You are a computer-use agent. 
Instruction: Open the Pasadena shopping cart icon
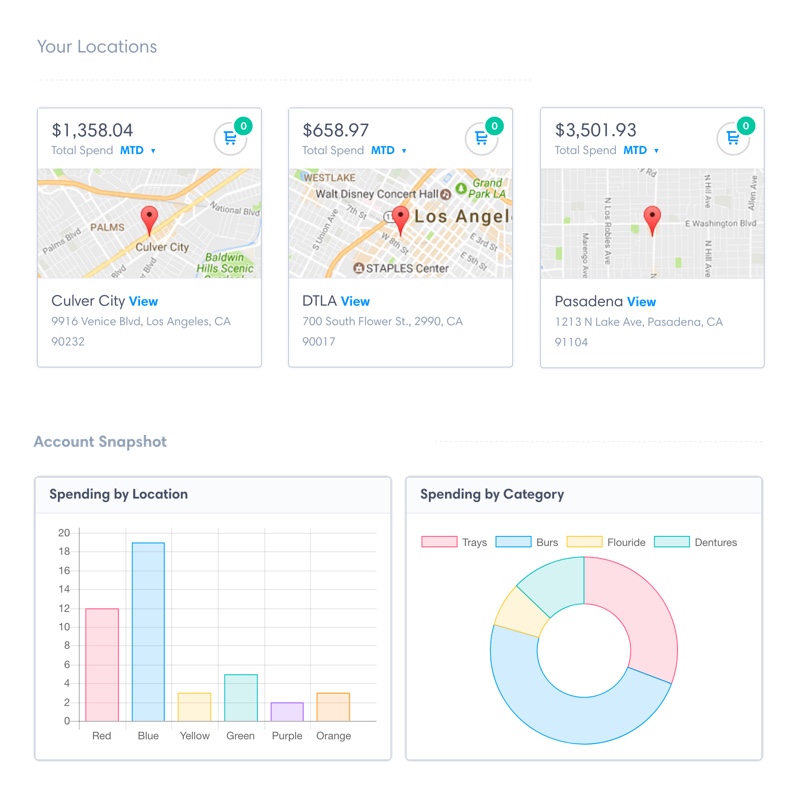click(734, 139)
